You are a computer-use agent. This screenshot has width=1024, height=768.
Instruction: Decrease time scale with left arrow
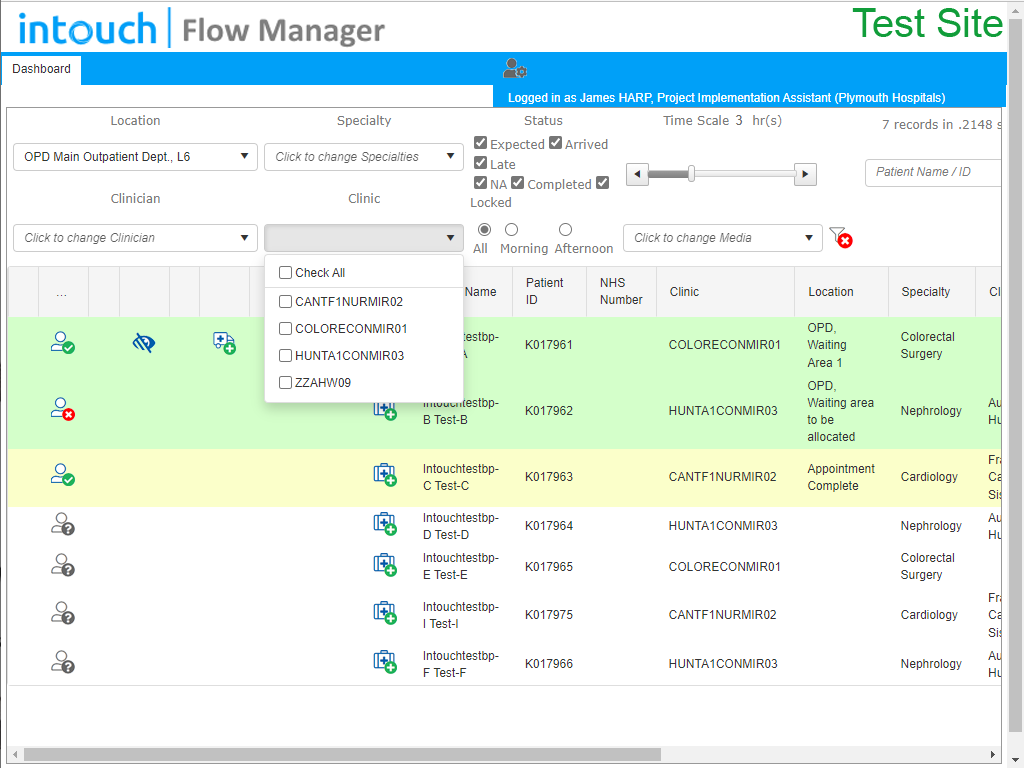(x=637, y=174)
